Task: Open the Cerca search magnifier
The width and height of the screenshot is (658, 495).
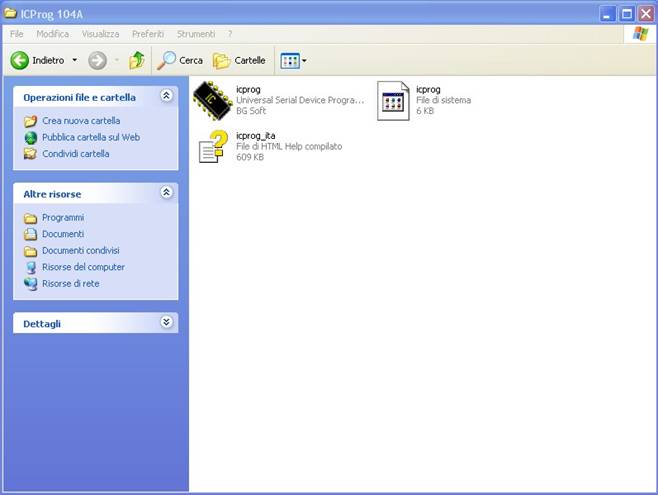Action: point(166,60)
